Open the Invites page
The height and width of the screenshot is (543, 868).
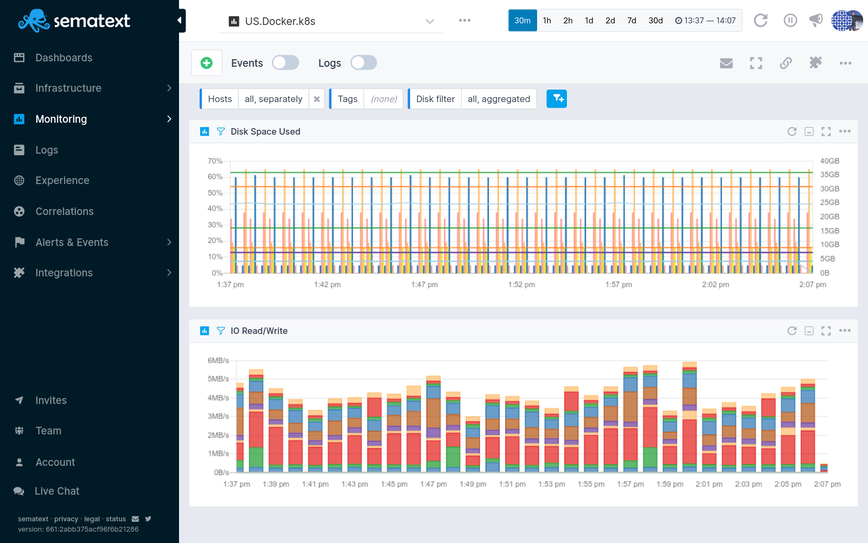(51, 400)
